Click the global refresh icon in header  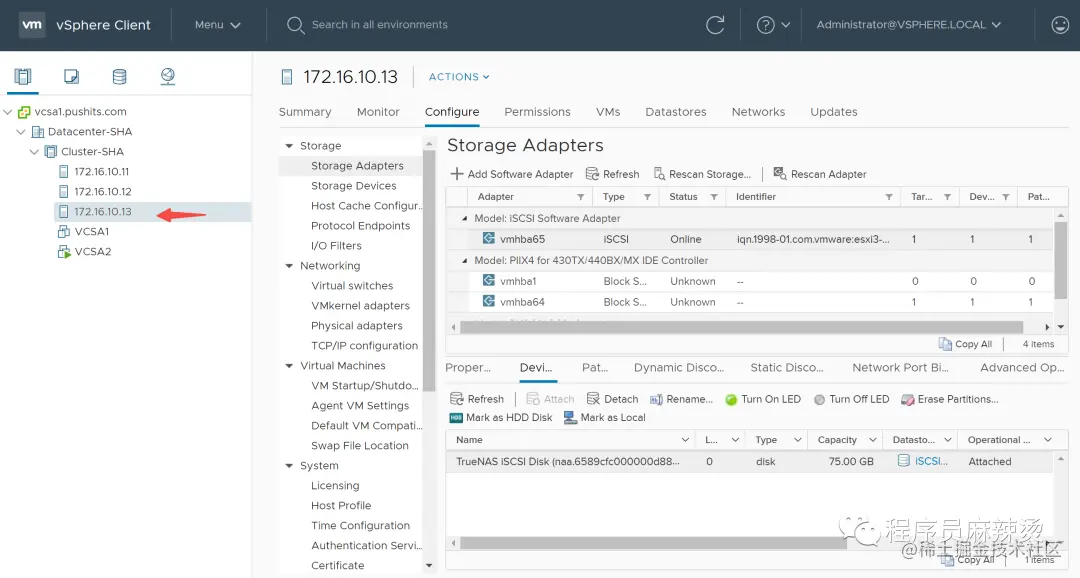tap(715, 25)
